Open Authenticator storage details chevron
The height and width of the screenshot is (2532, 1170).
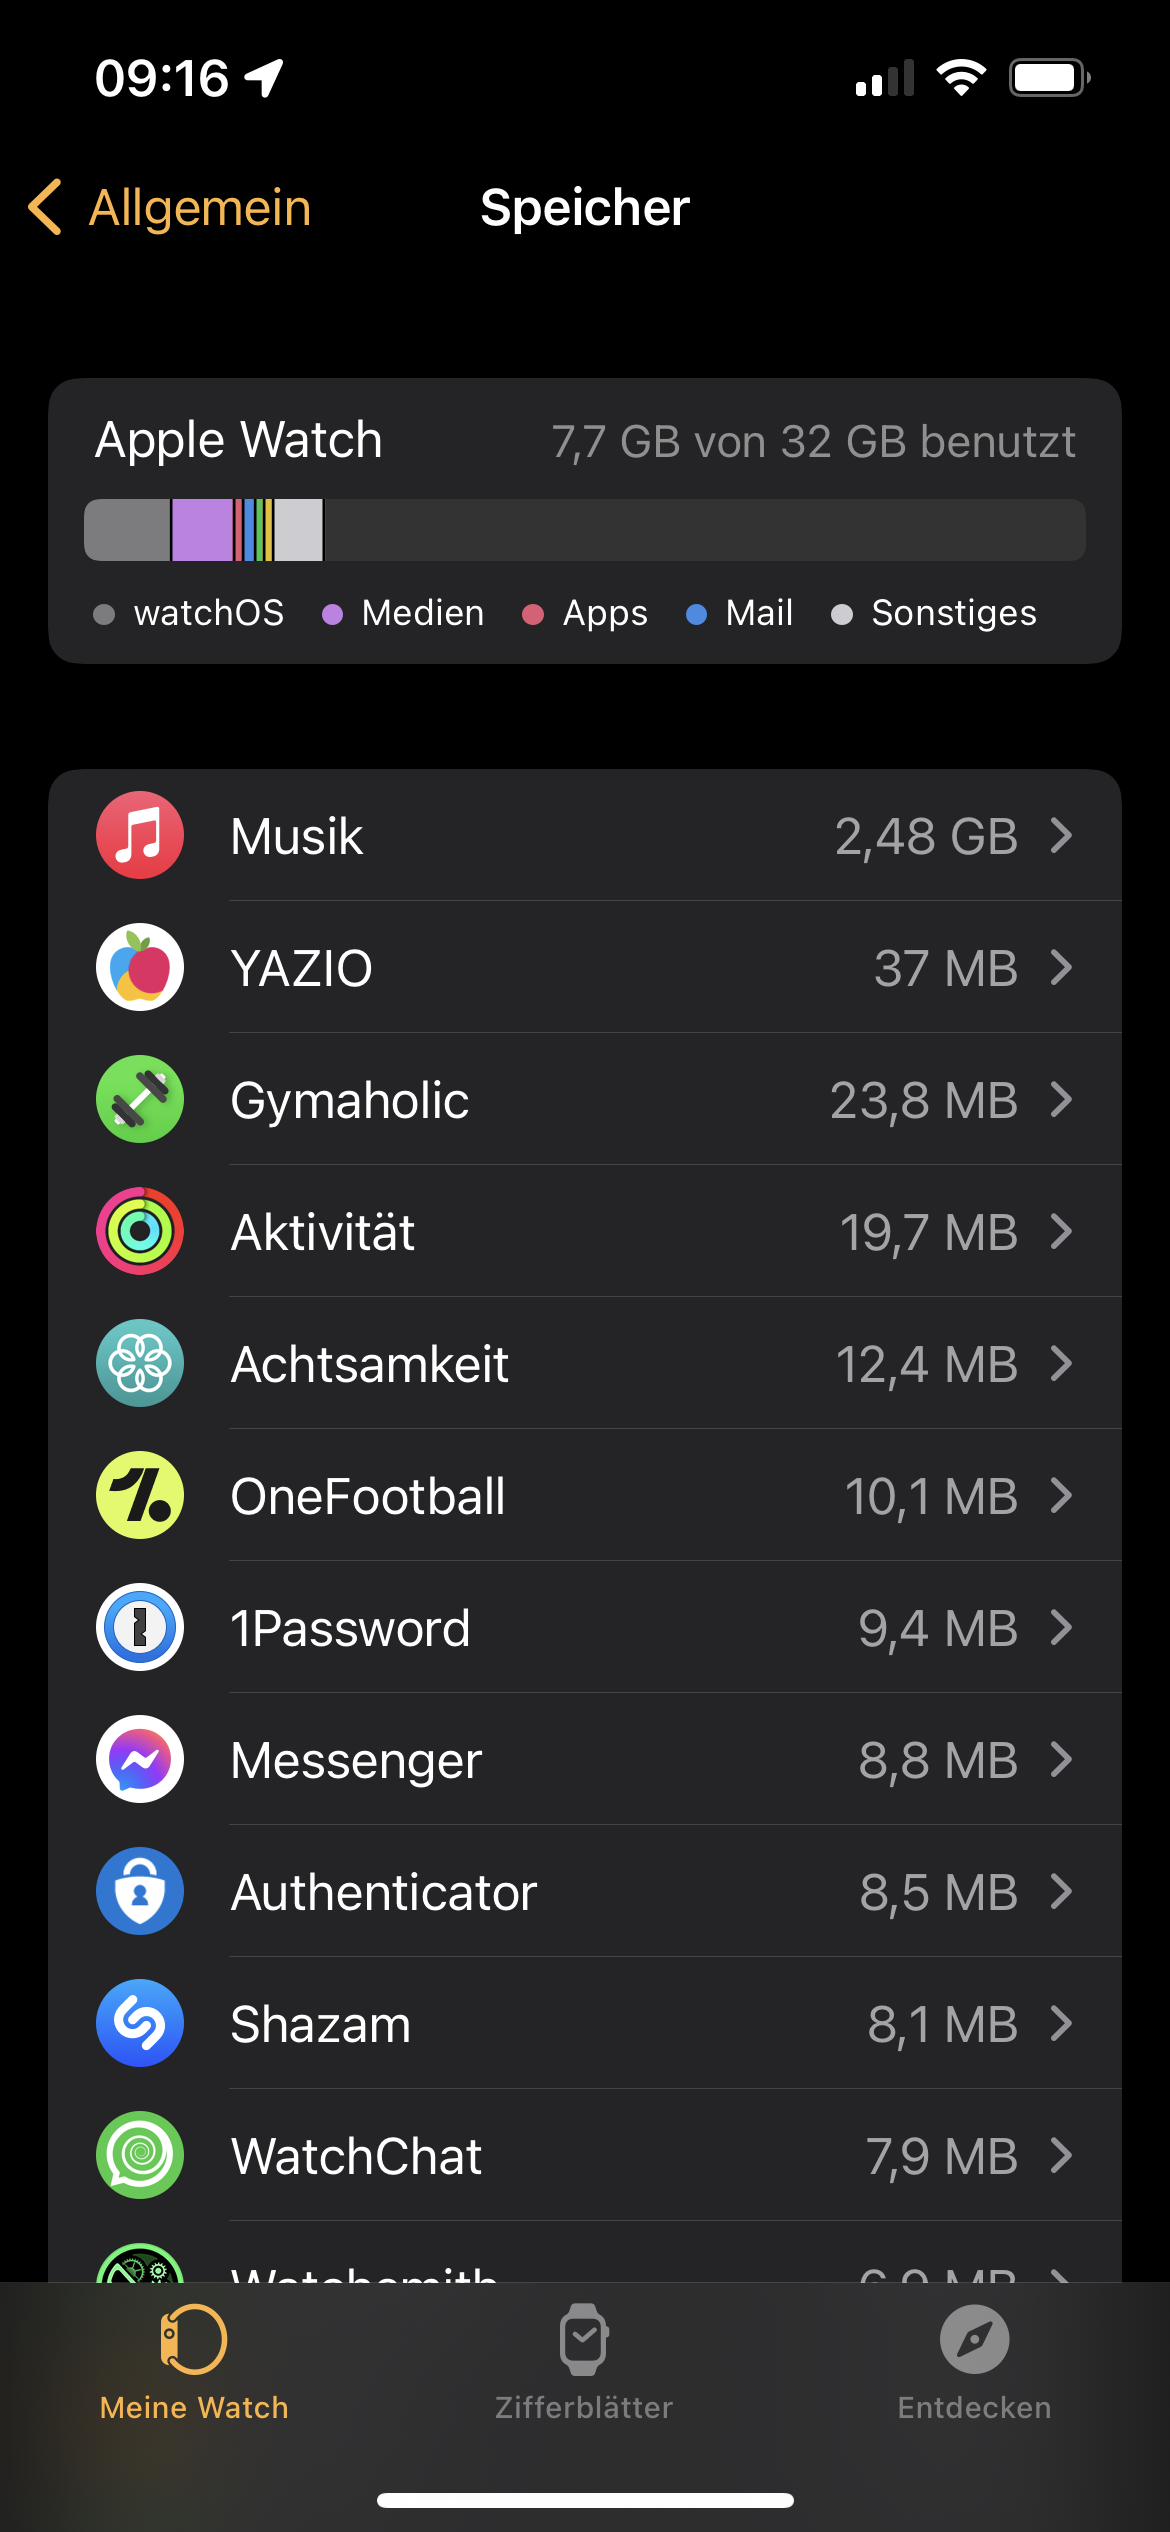coord(1061,1891)
